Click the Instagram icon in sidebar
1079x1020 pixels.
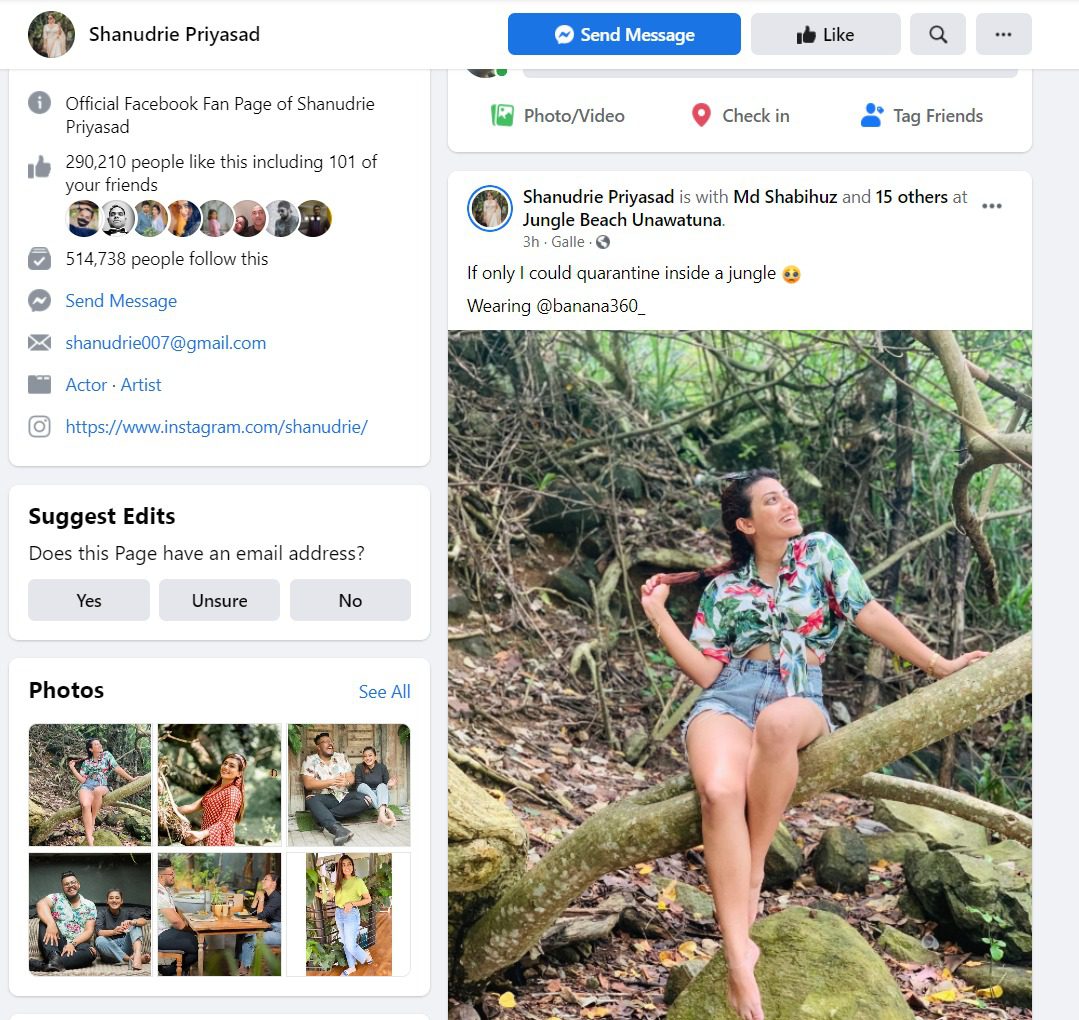coord(40,427)
